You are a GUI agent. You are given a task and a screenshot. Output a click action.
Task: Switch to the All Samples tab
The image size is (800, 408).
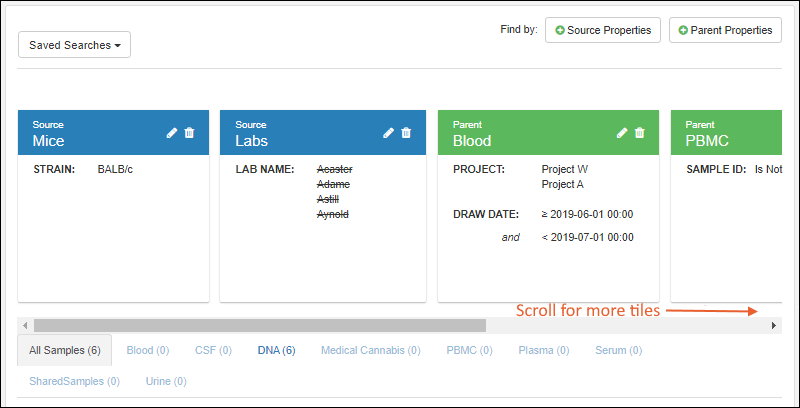65,350
